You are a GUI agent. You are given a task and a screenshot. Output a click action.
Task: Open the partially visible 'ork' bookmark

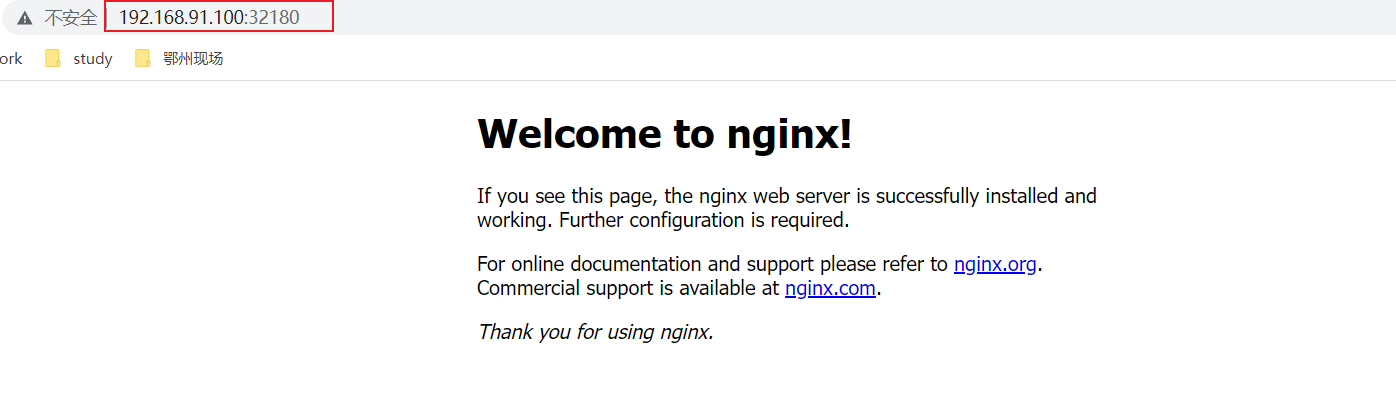[11, 59]
